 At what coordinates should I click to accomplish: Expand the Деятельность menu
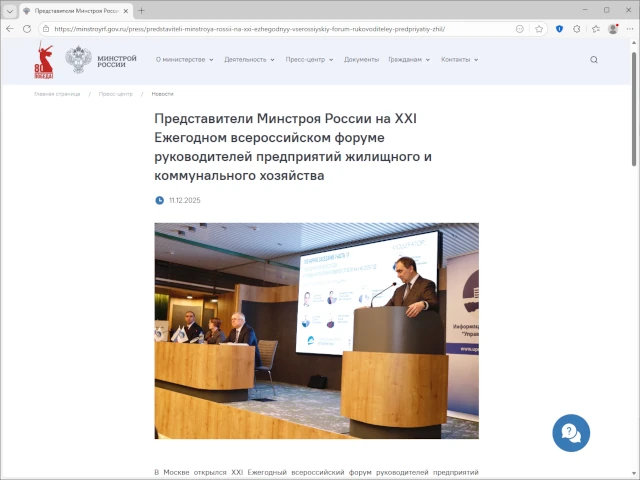tap(249, 60)
